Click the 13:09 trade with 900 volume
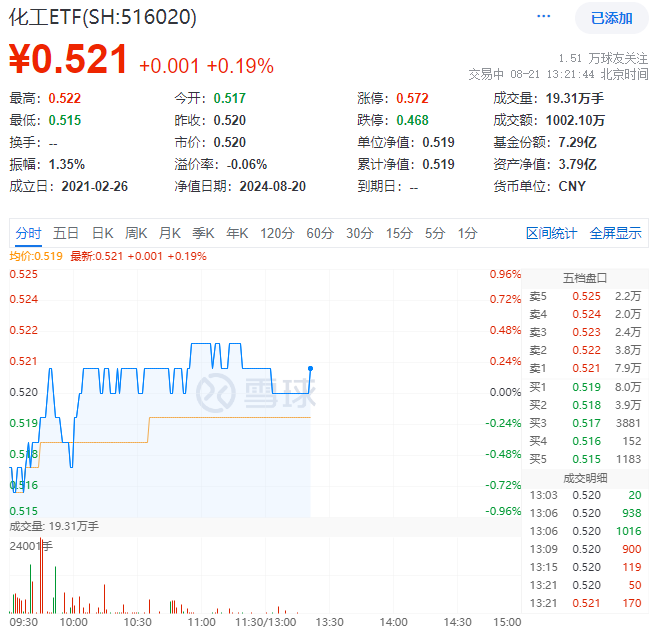Image resolution: width=655 pixels, height=634 pixels. [585, 549]
